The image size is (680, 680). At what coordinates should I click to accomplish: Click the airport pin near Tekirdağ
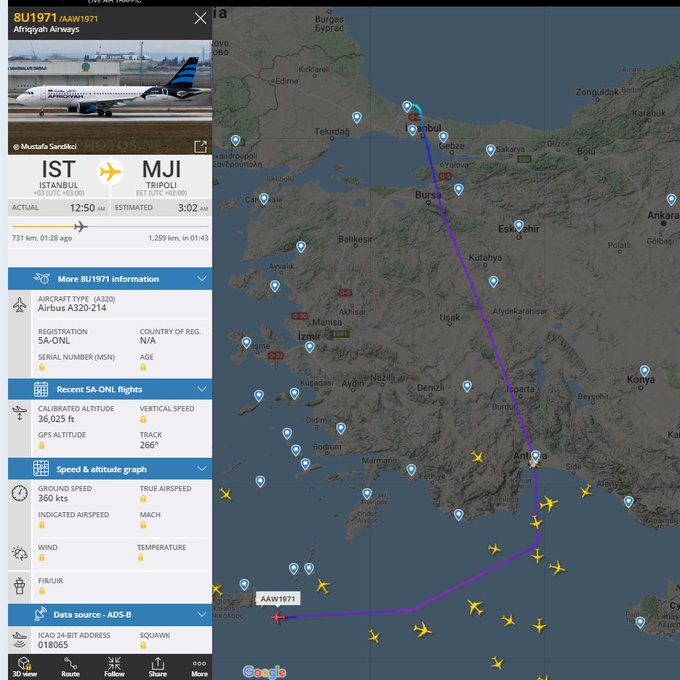coord(356,118)
